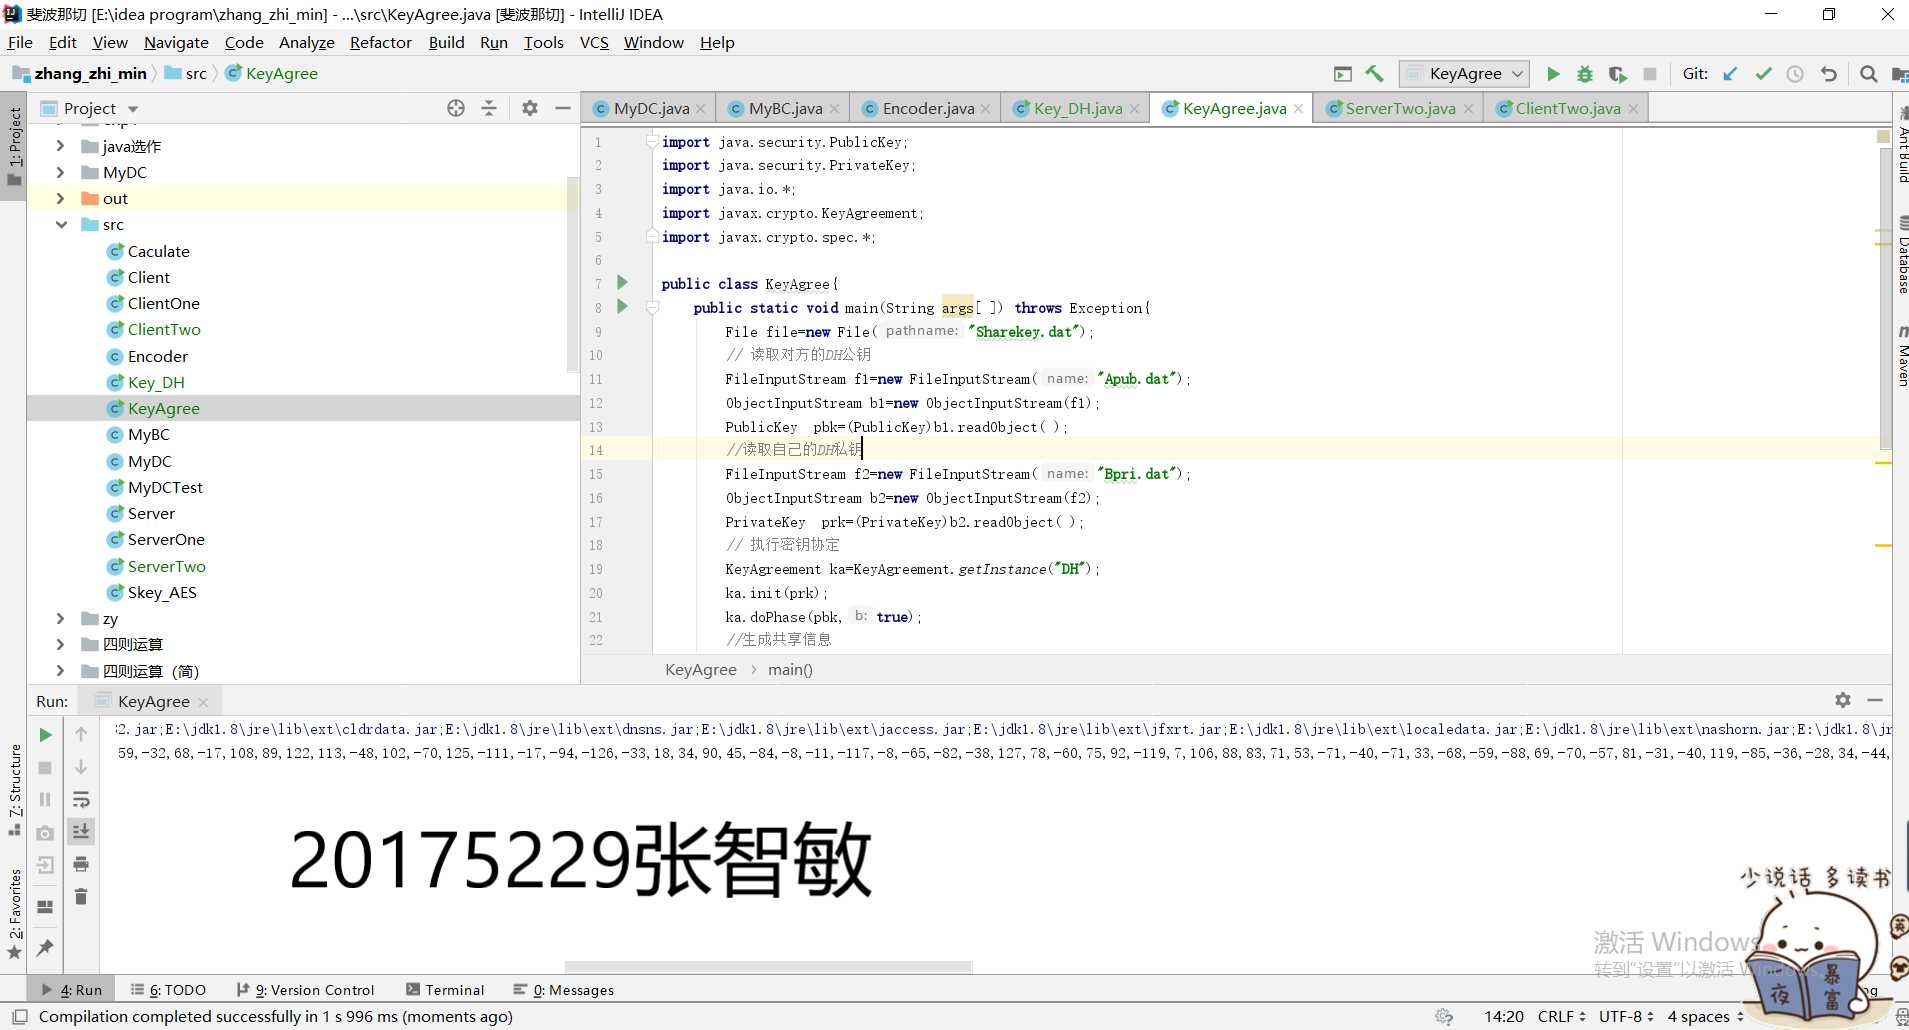This screenshot has height=1030, width=1909.
Task: Pin the Run tab with the pin icon
Action: 45,947
